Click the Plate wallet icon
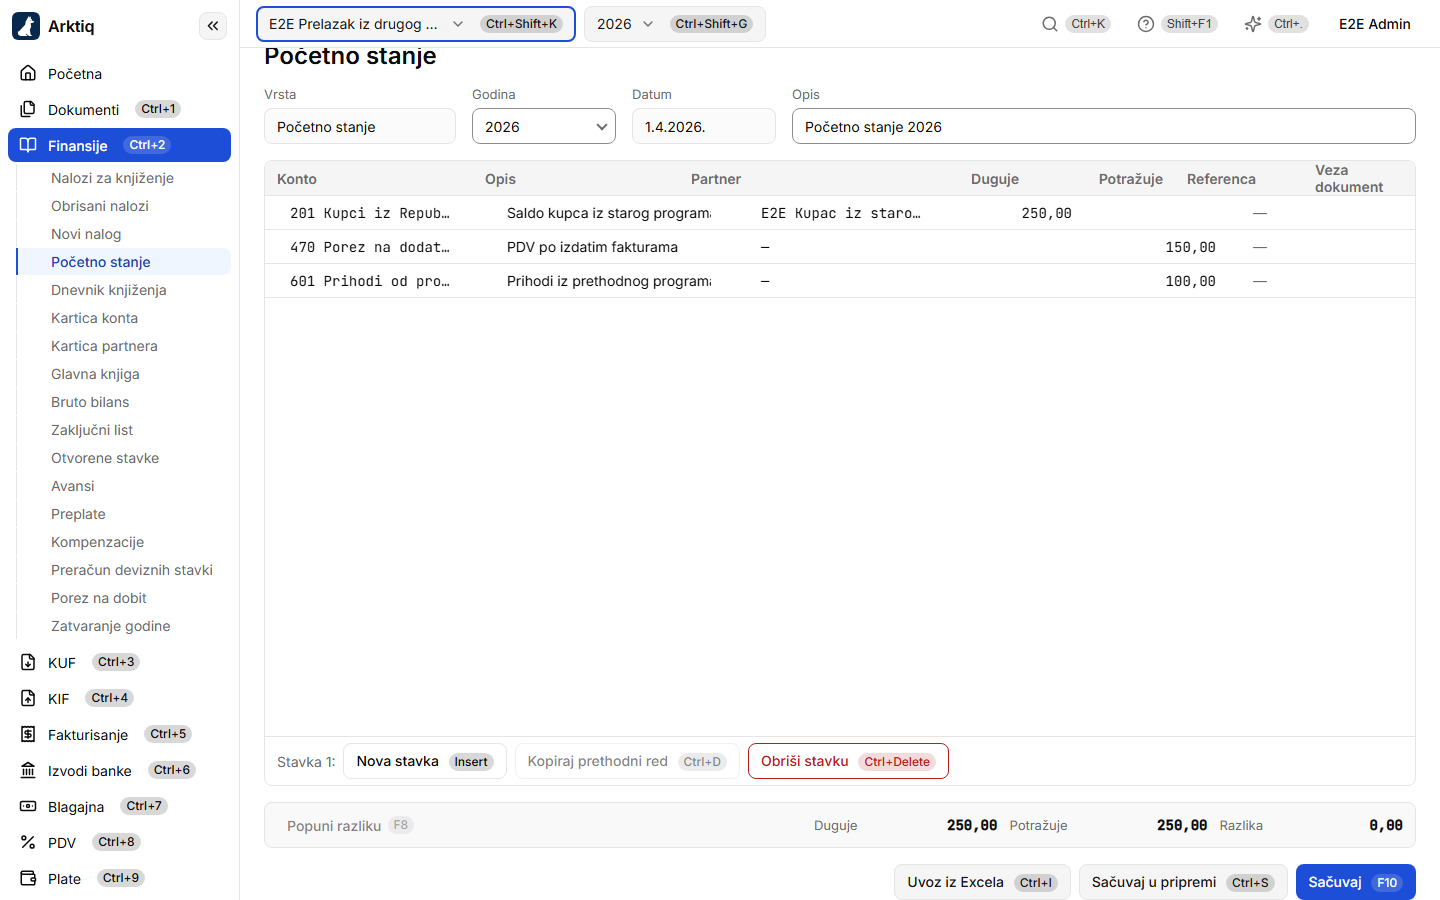Image resolution: width=1440 pixels, height=900 pixels. pos(28,878)
